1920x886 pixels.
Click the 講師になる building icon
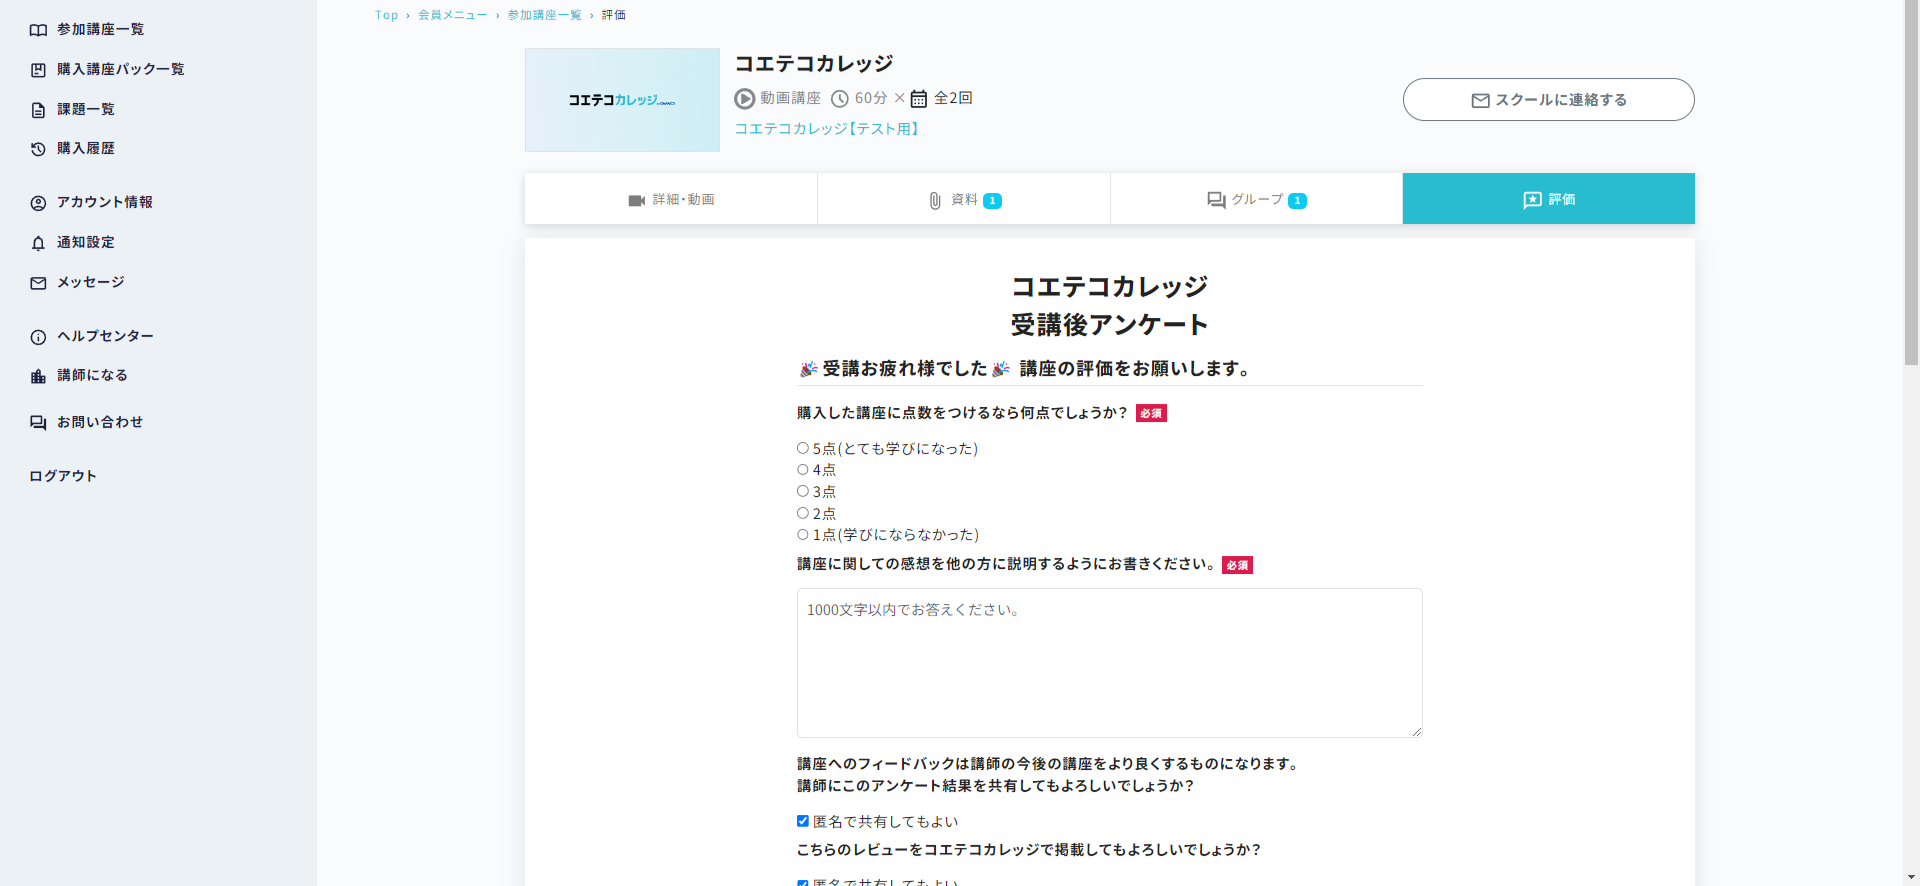(x=38, y=376)
